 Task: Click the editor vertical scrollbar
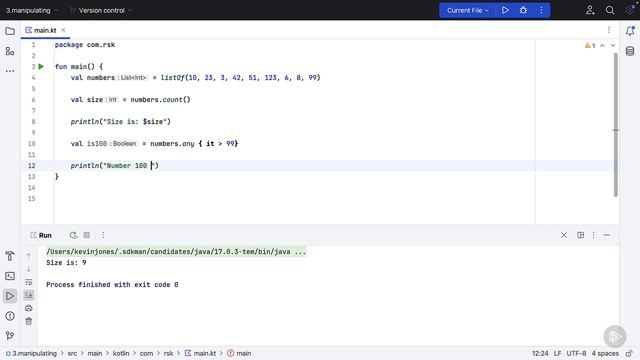coord(616,124)
